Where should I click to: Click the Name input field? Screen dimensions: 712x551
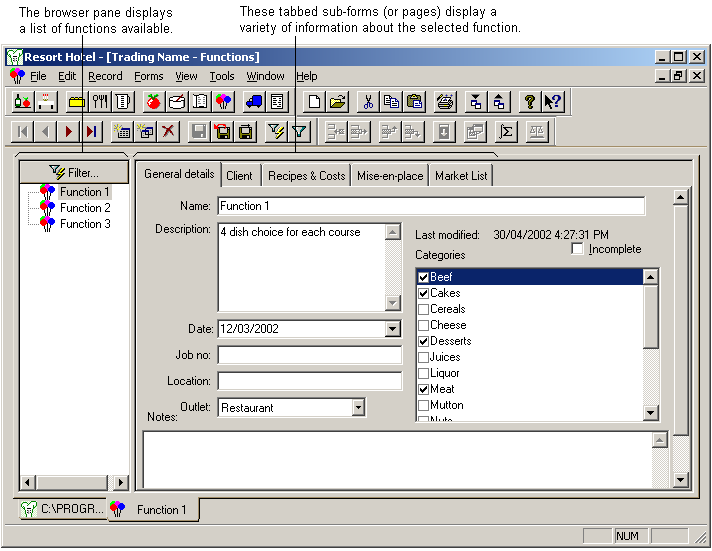click(x=431, y=206)
